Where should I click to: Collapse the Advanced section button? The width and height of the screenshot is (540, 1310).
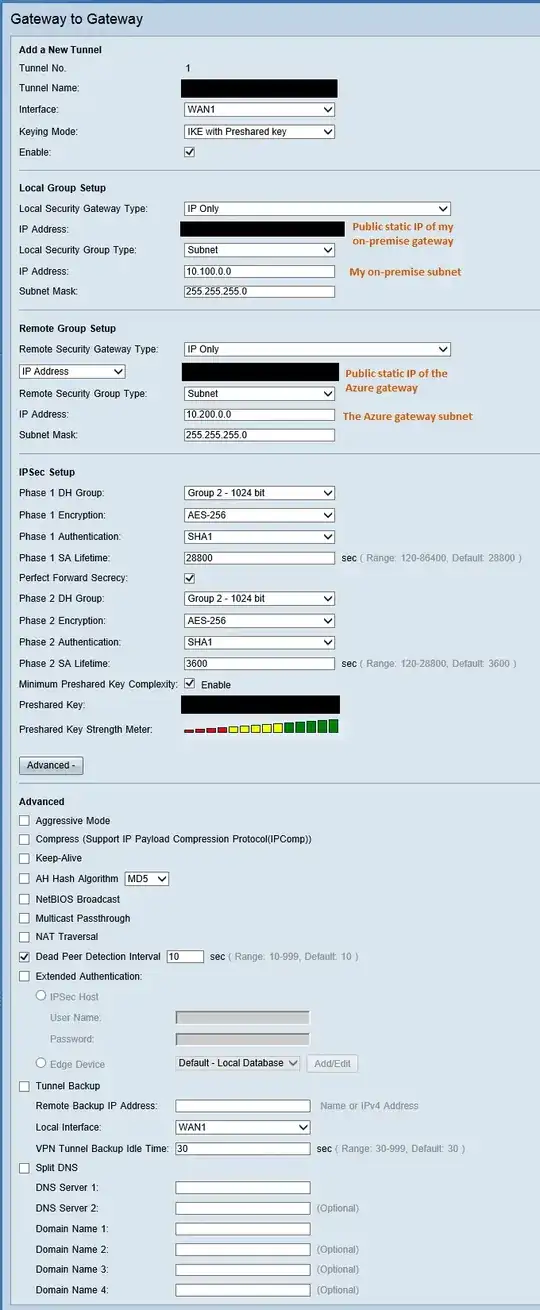click(51, 765)
